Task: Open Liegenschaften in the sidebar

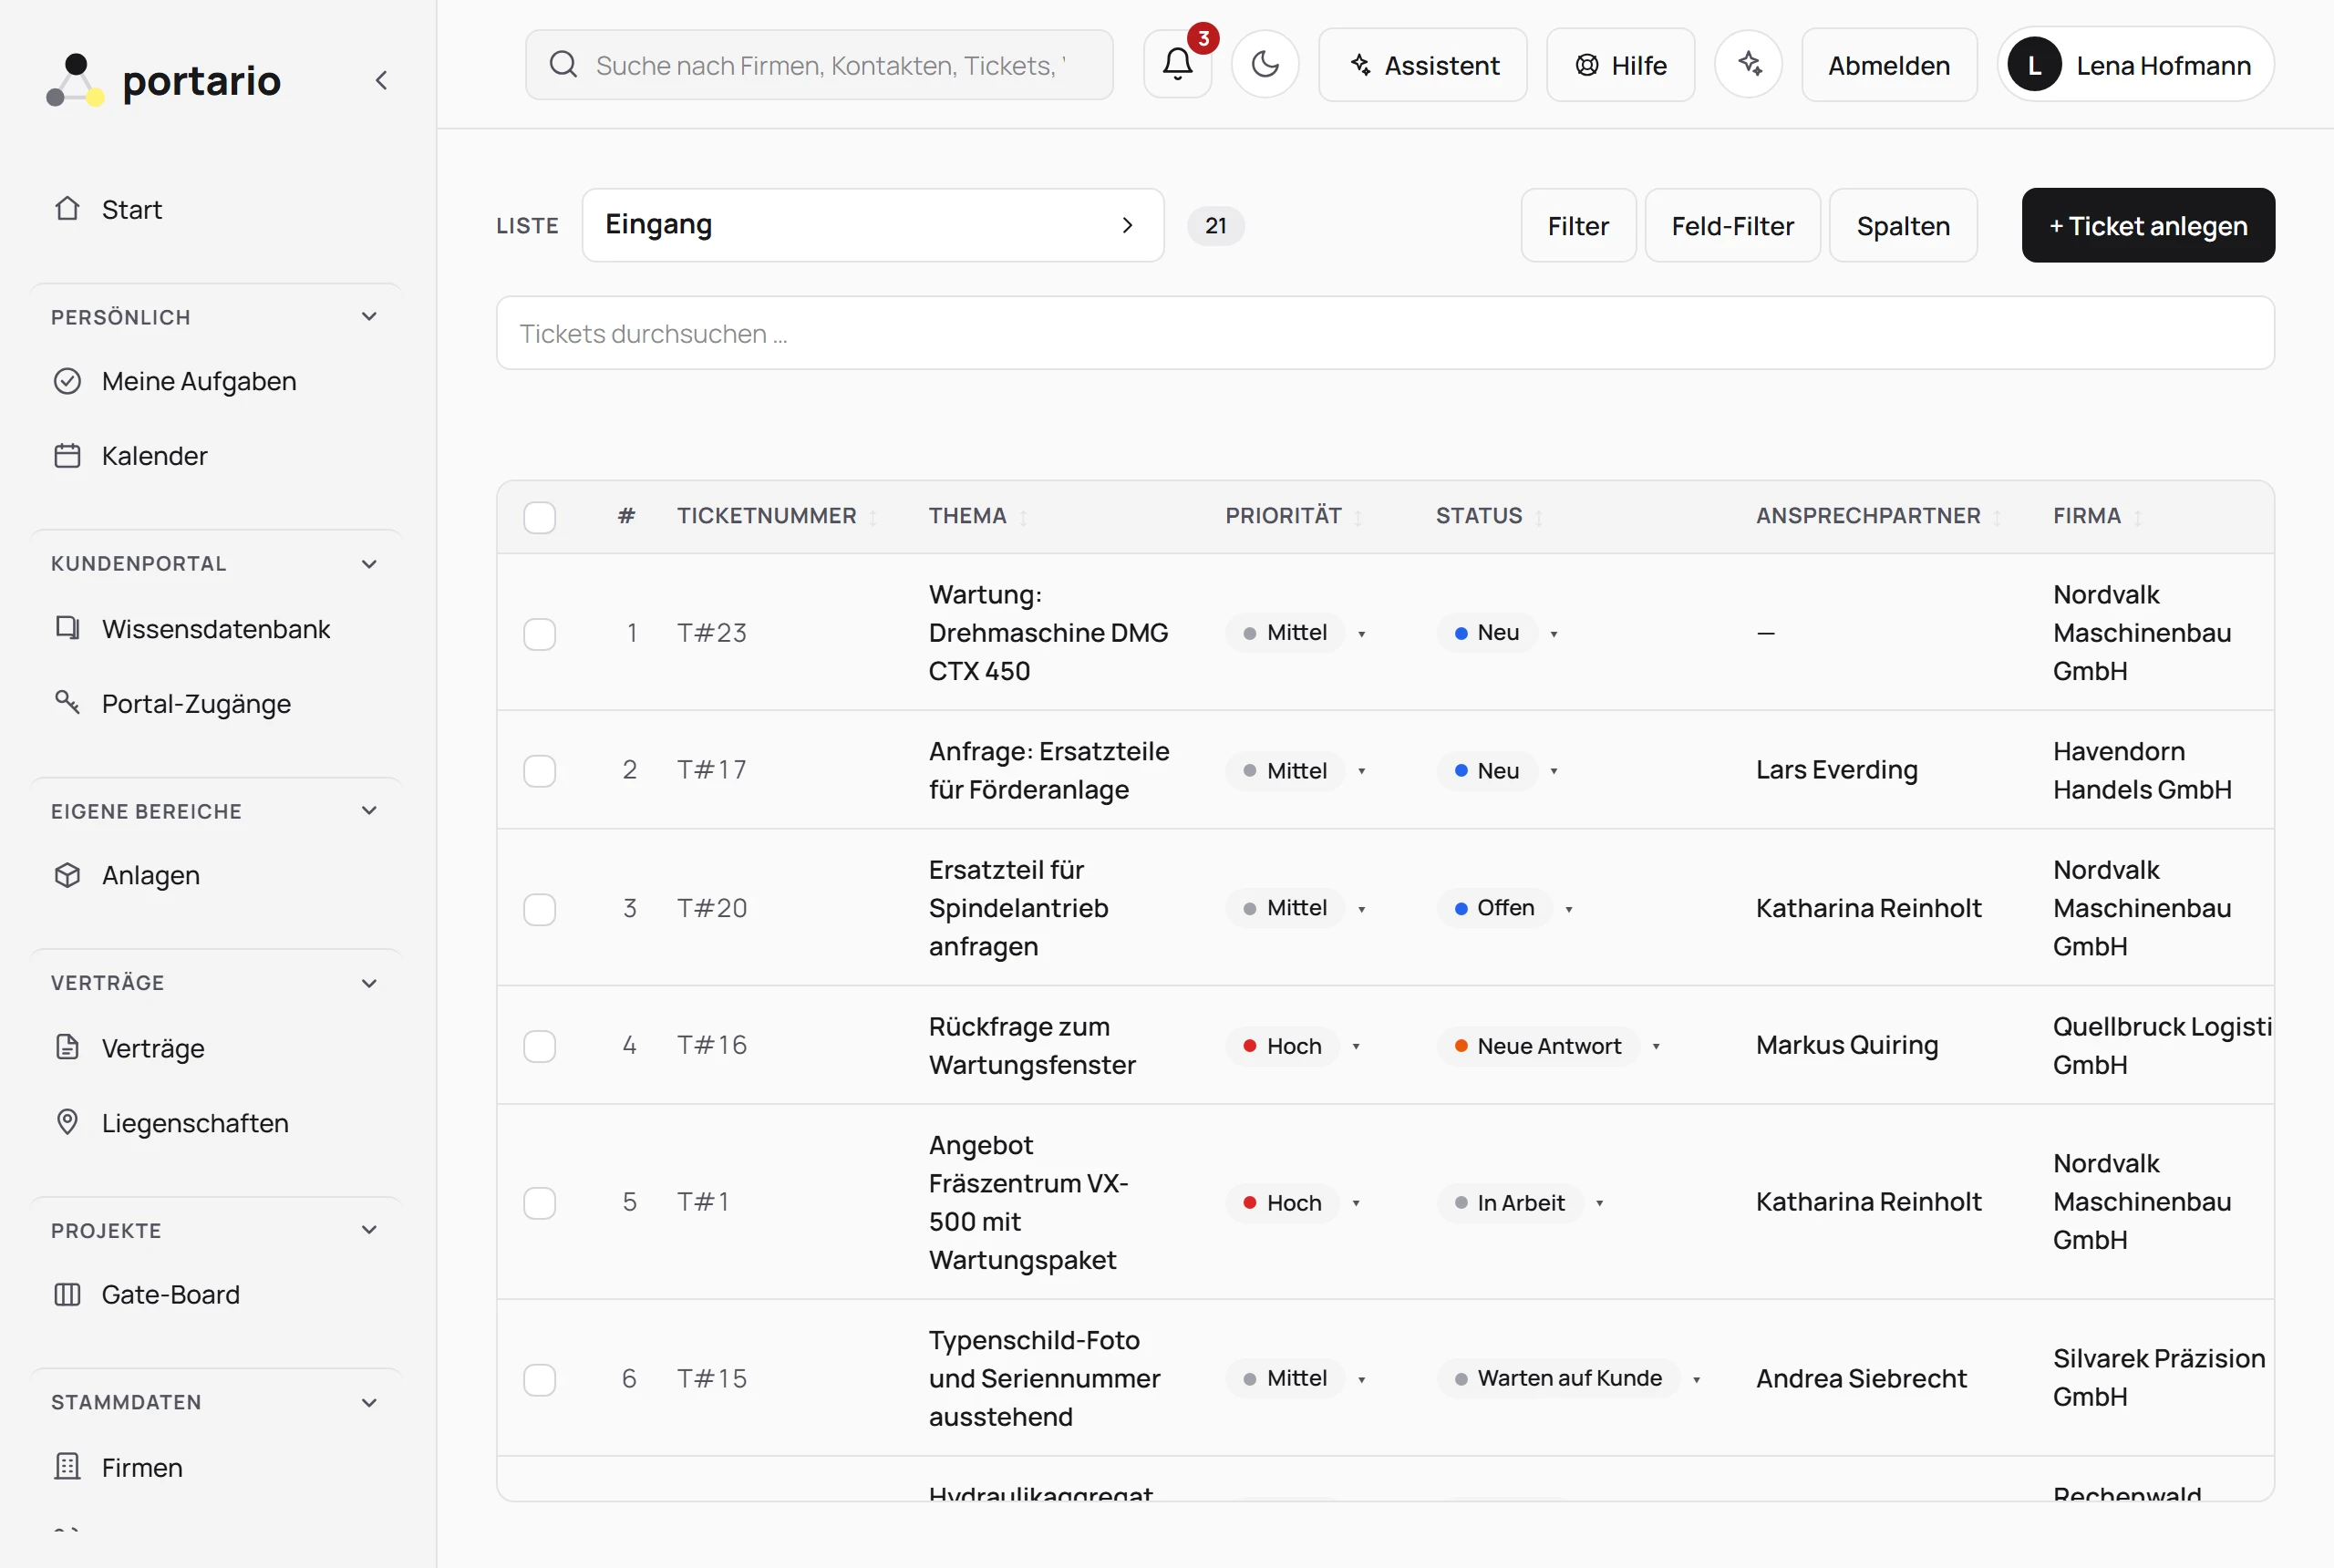Action: (215, 1122)
